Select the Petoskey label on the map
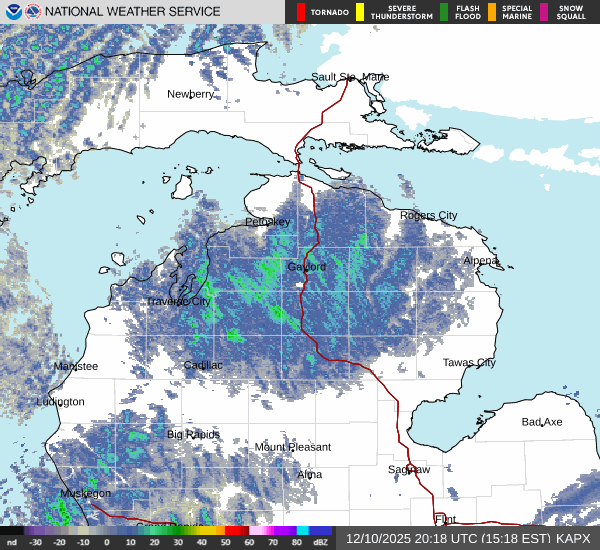Screen dimensions: 600x550 pyautogui.click(x=268, y=221)
